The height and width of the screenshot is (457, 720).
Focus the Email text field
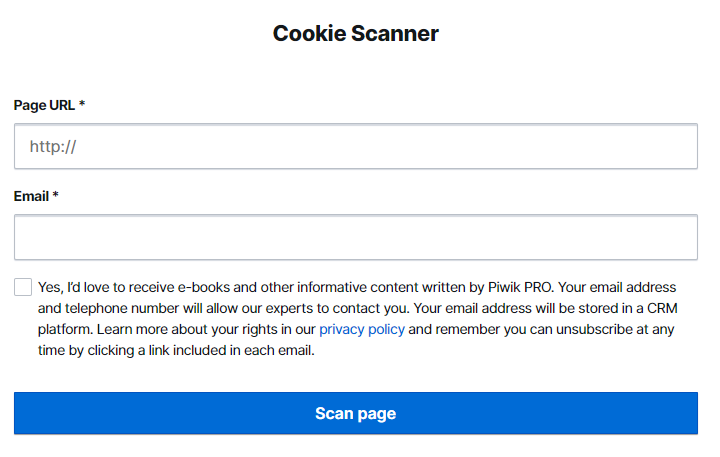click(x=355, y=237)
